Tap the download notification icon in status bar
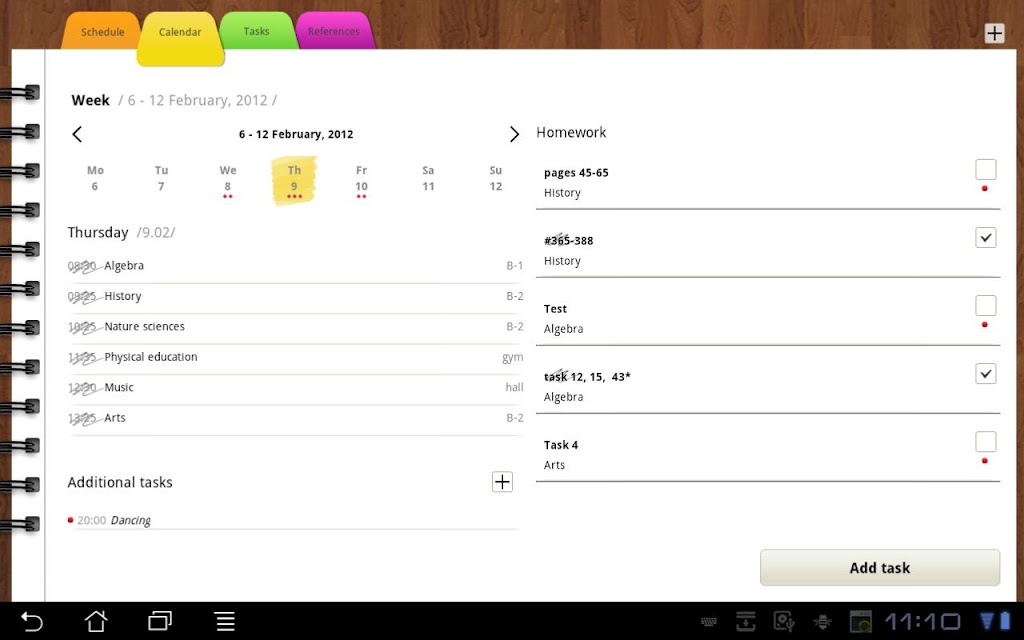 pyautogui.click(x=745, y=622)
